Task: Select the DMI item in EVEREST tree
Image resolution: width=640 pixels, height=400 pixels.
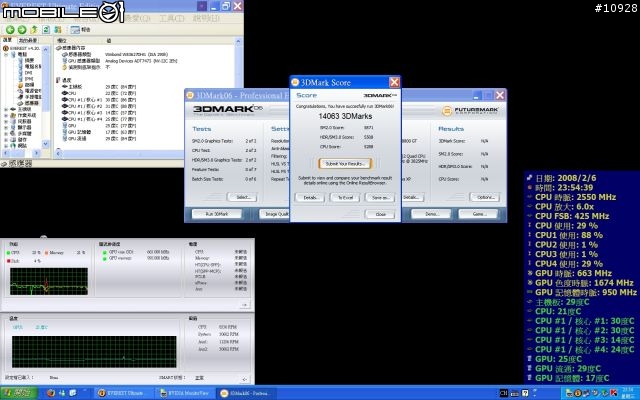Action: pyautogui.click(x=28, y=73)
